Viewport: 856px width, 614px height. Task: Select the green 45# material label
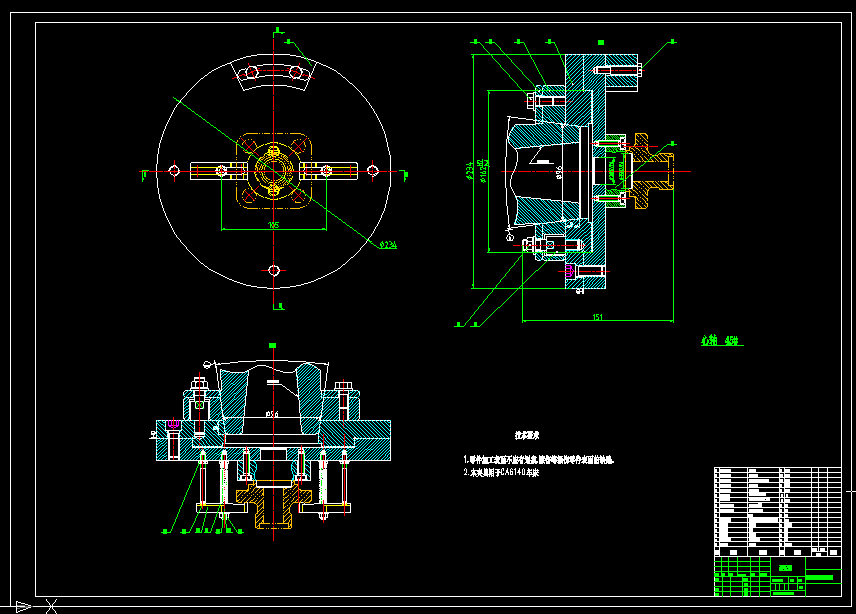[x=722, y=341]
